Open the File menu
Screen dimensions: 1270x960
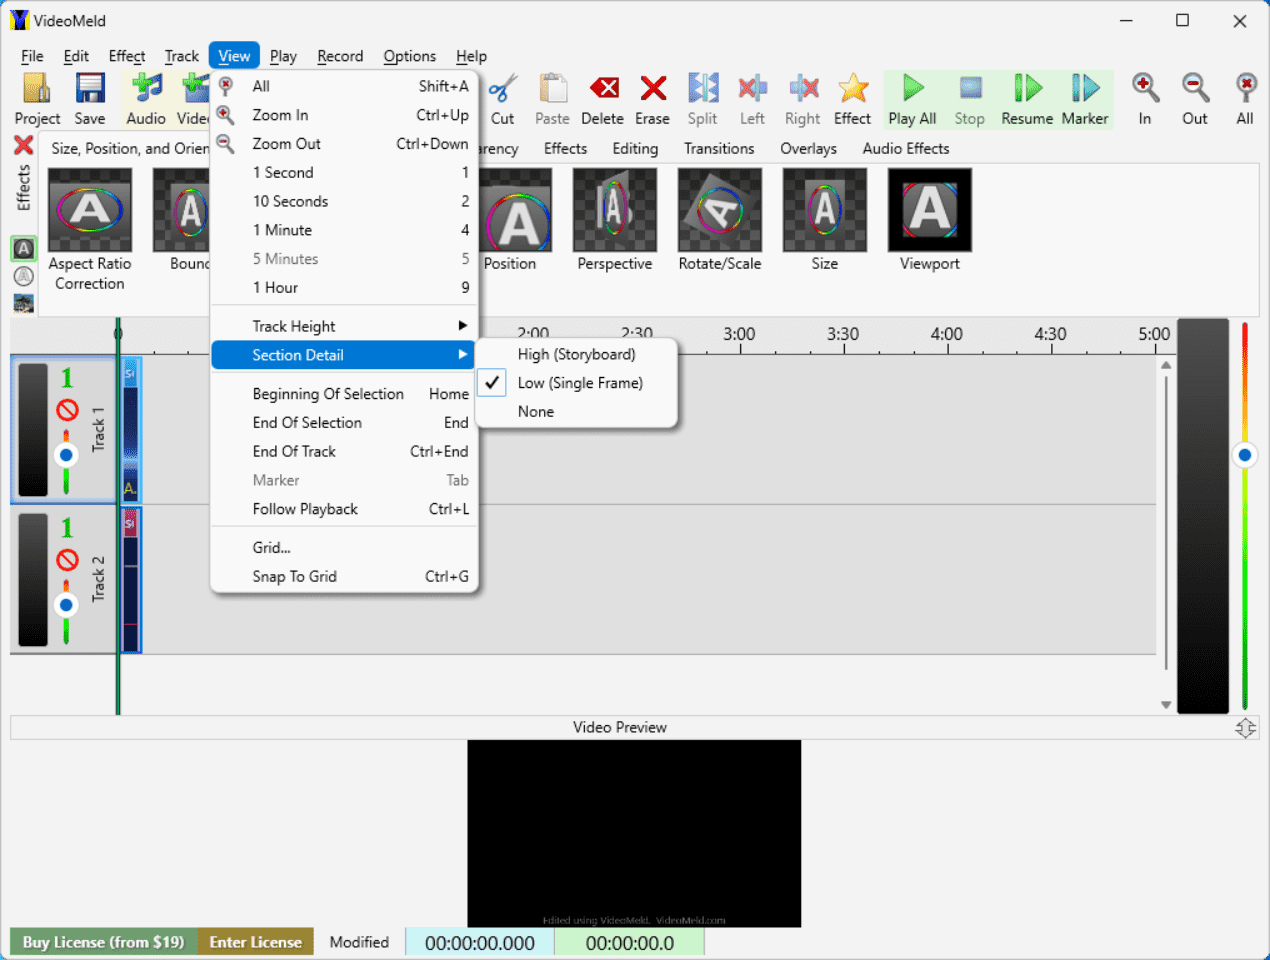coord(32,56)
